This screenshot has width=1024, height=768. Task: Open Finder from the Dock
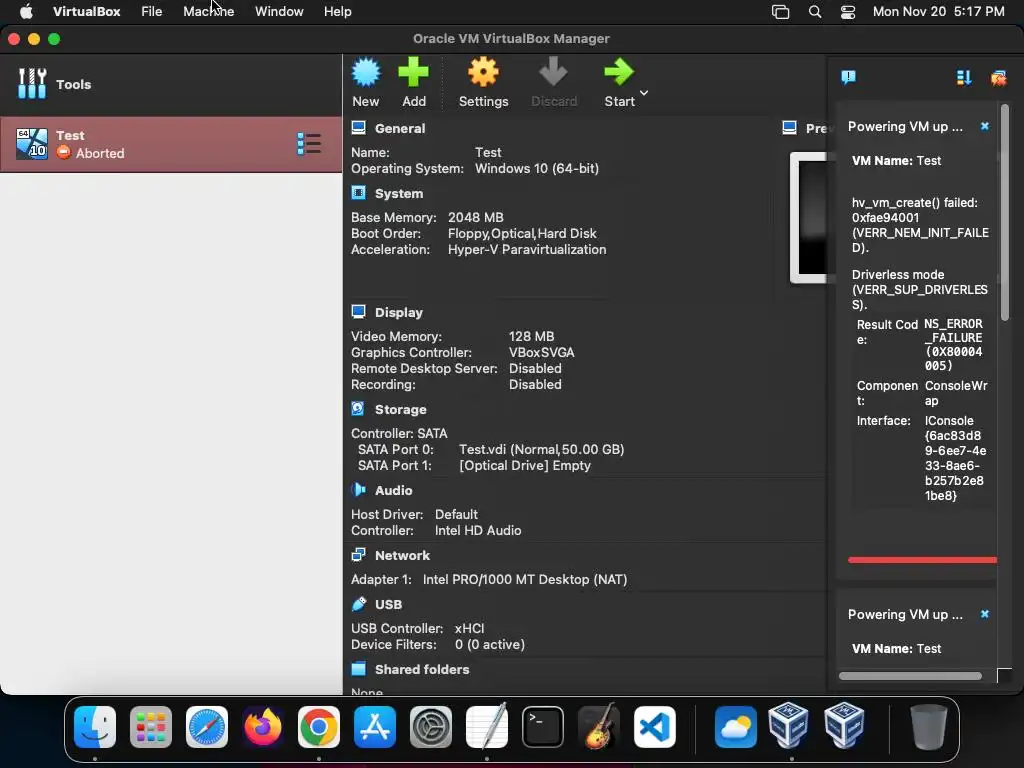(x=95, y=726)
